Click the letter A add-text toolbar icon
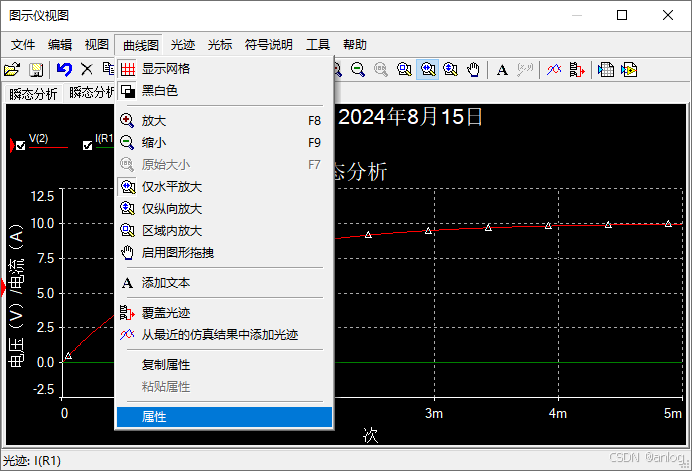Image resolution: width=692 pixels, height=471 pixels. (x=502, y=70)
